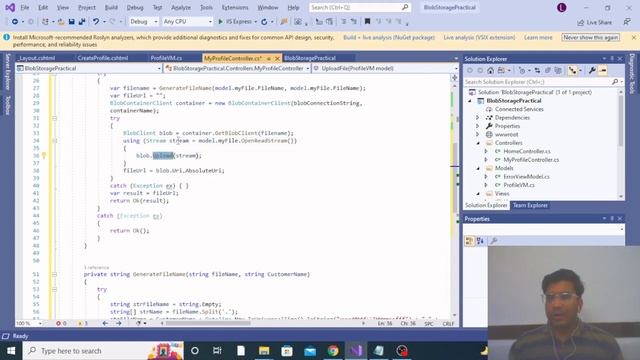Image resolution: width=640 pixels, height=360 pixels.
Task: Collapse the GenerateFileName method on line 51
Action: point(54,274)
